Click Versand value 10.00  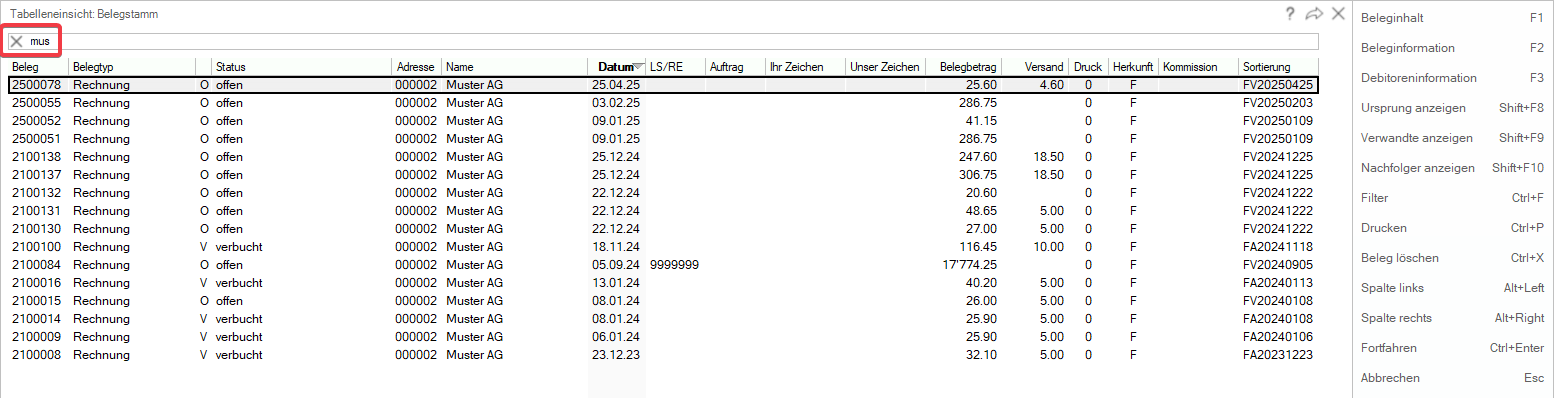(1048, 247)
